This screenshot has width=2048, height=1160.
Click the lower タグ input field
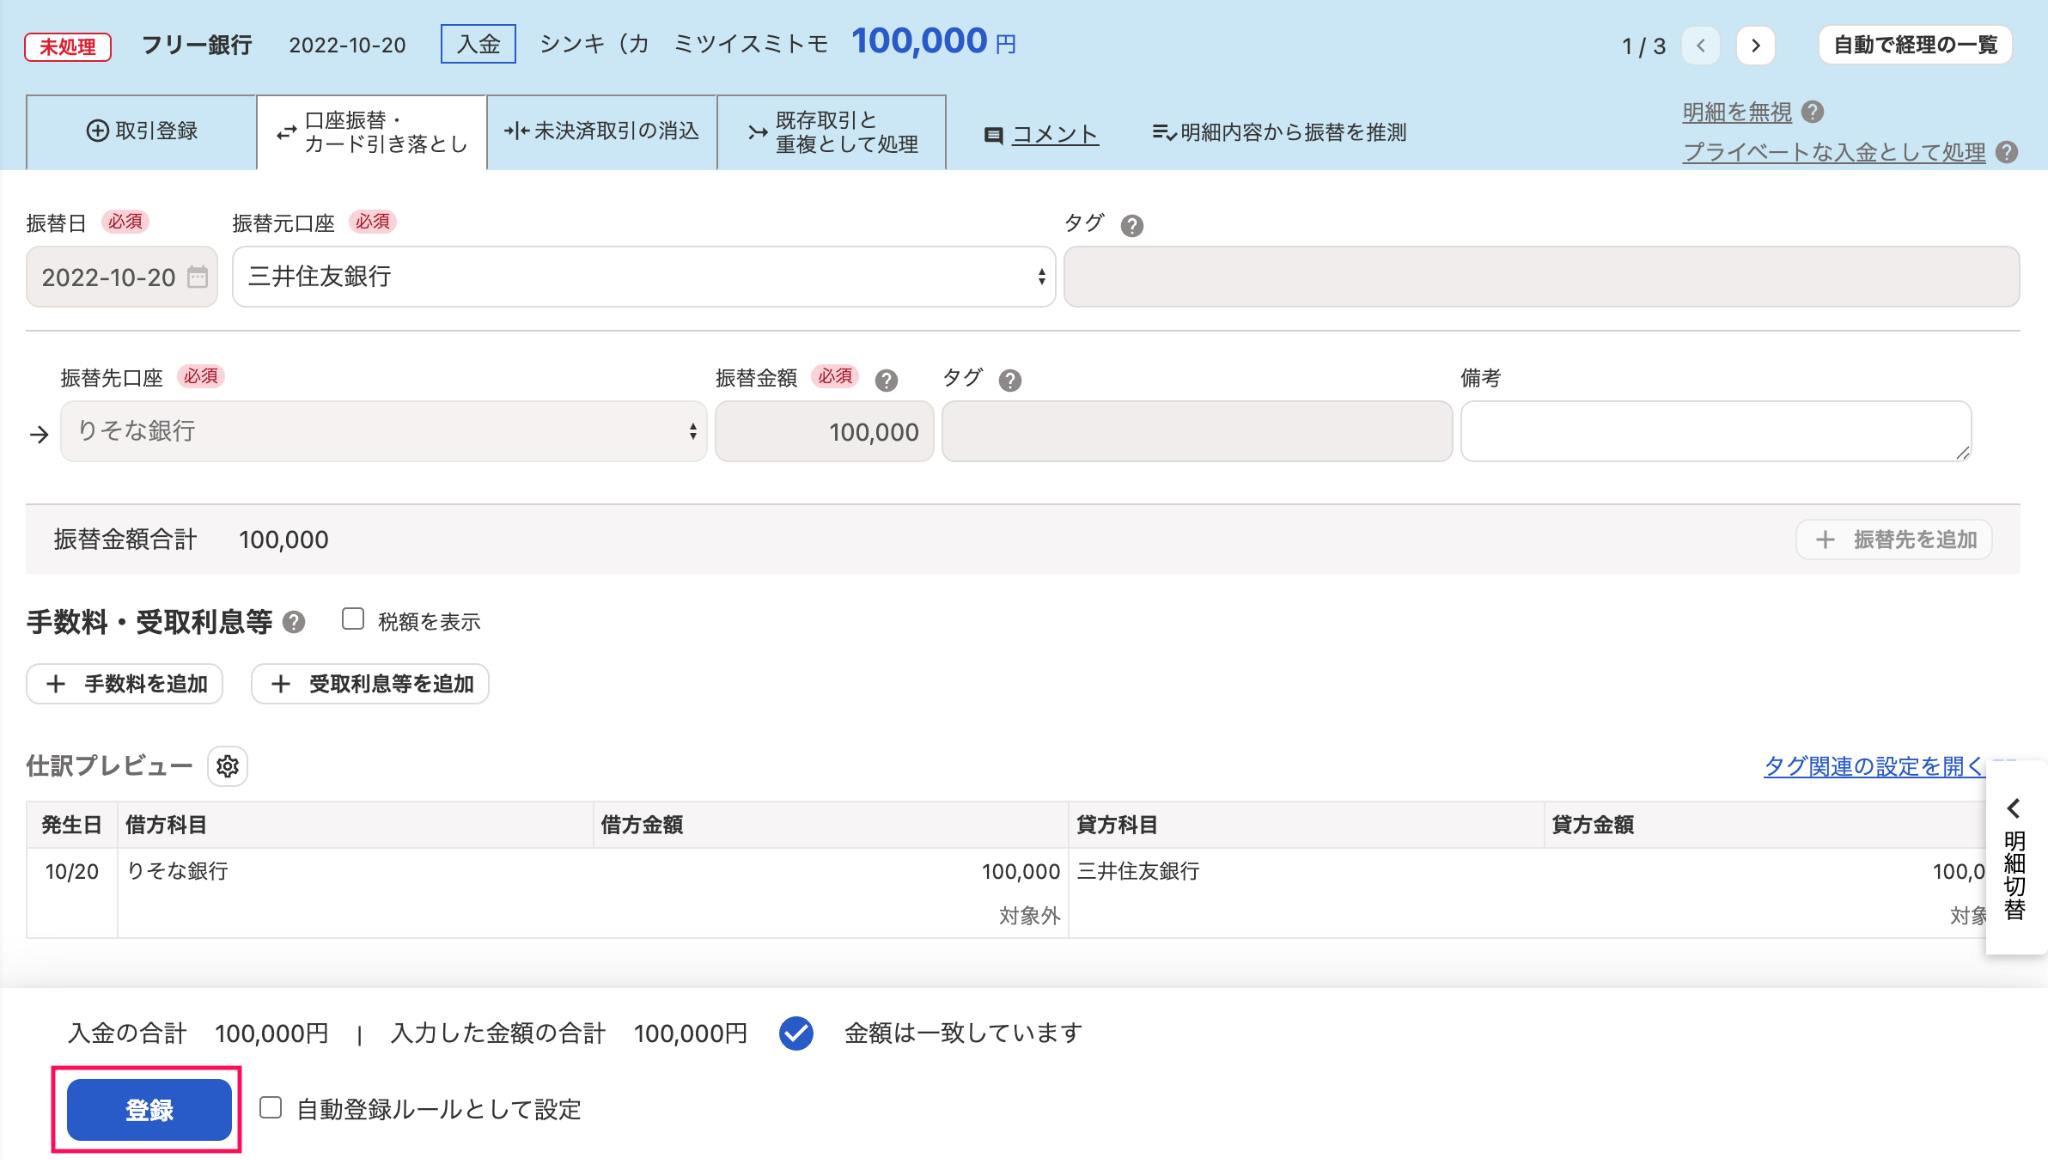[x=1197, y=431]
